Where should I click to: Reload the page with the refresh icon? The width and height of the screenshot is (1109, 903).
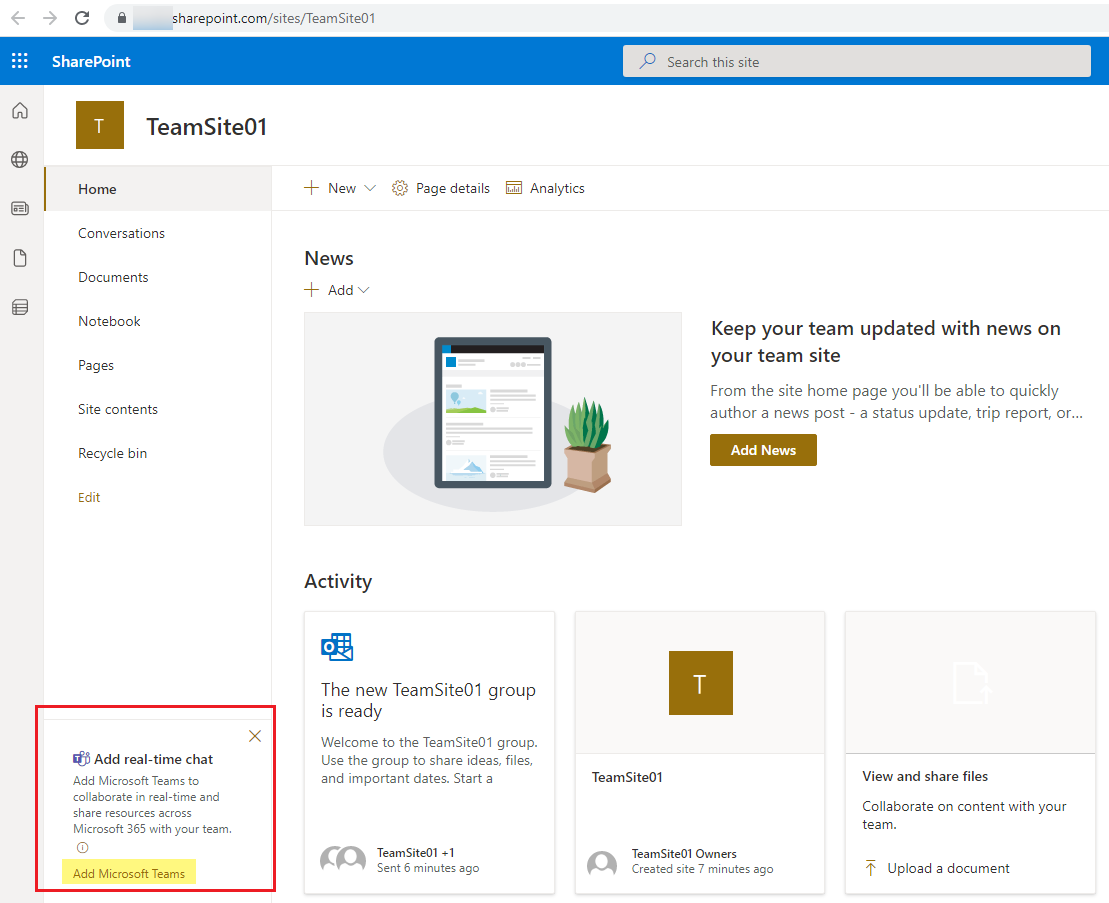click(x=82, y=18)
